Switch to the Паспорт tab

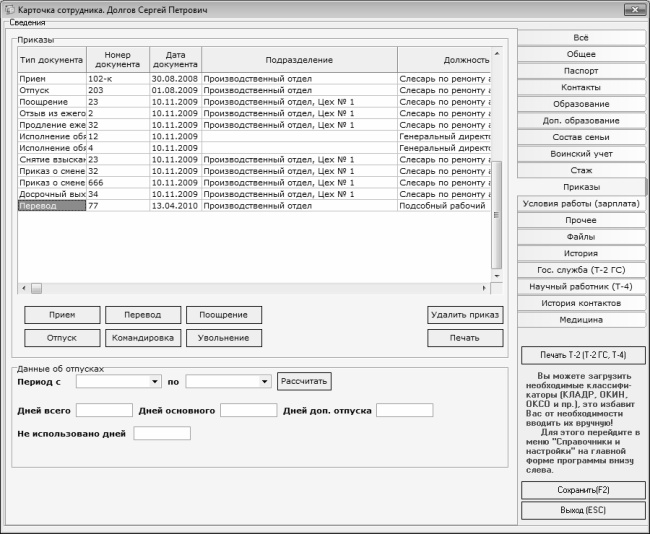pos(581,71)
